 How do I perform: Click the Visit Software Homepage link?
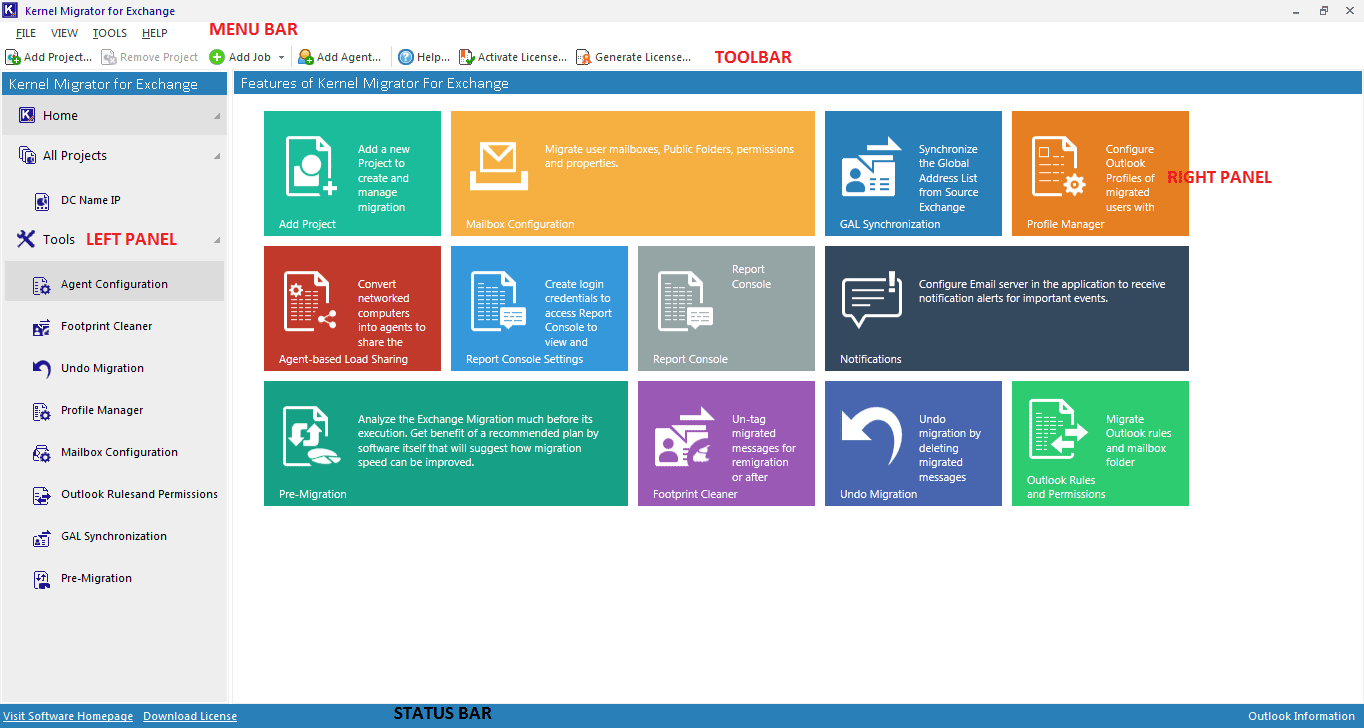[x=68, y=716]
